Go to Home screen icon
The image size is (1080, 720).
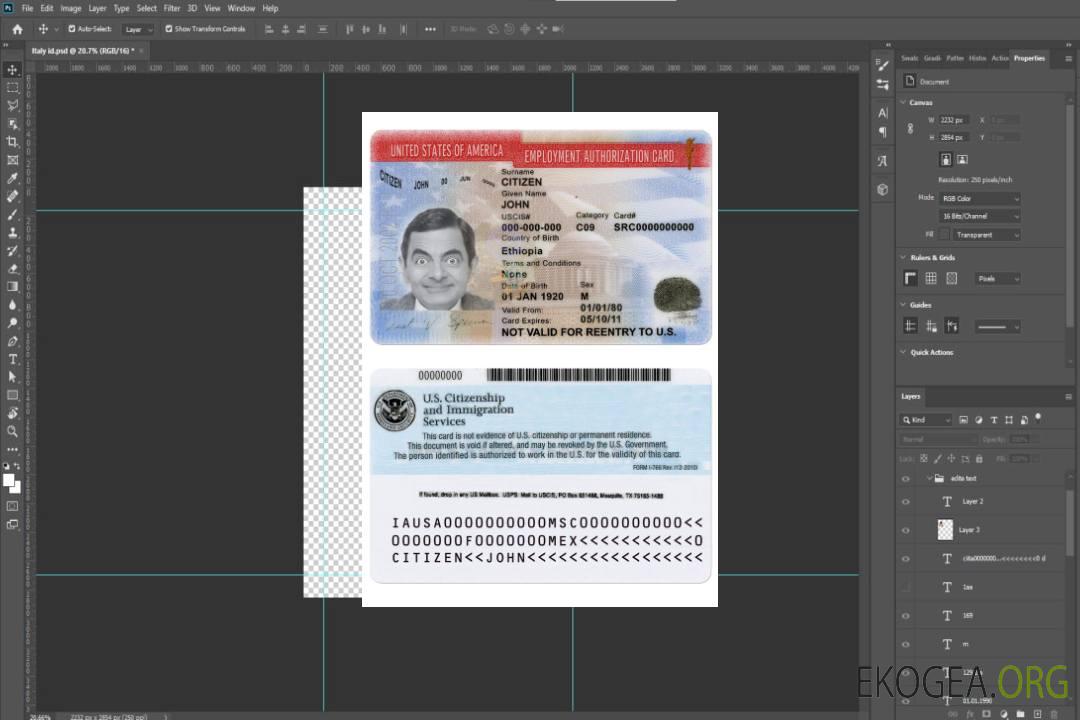pos(17,29)
